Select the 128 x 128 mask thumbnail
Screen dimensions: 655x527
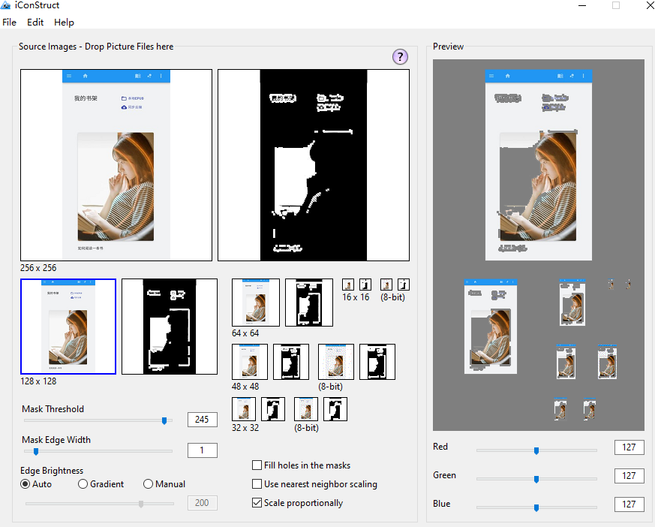point(169,327)
